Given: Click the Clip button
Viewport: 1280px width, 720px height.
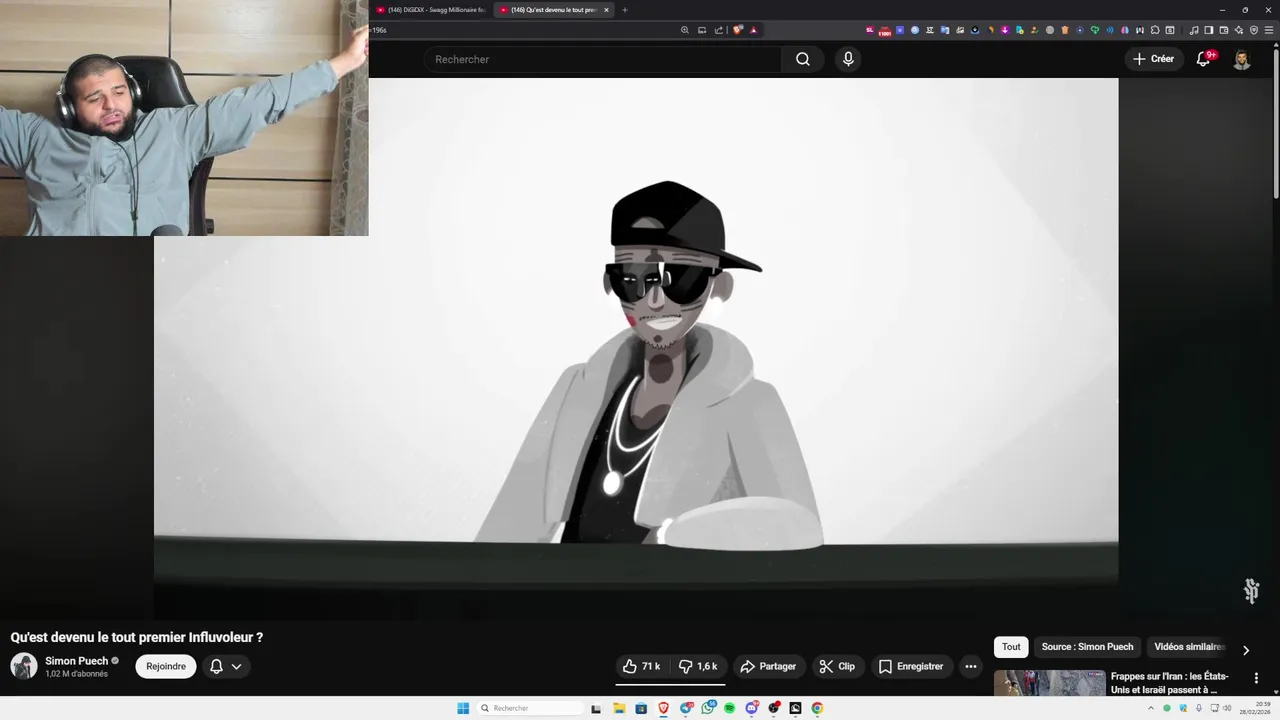Looking at the screenshot, I should pos(837,666).
